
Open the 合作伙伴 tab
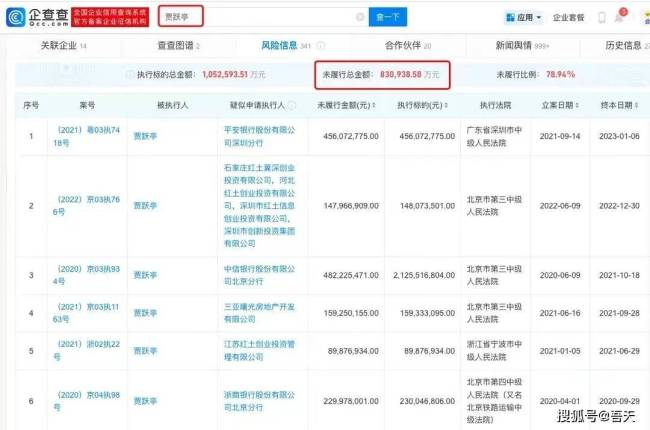pos(408,45)
